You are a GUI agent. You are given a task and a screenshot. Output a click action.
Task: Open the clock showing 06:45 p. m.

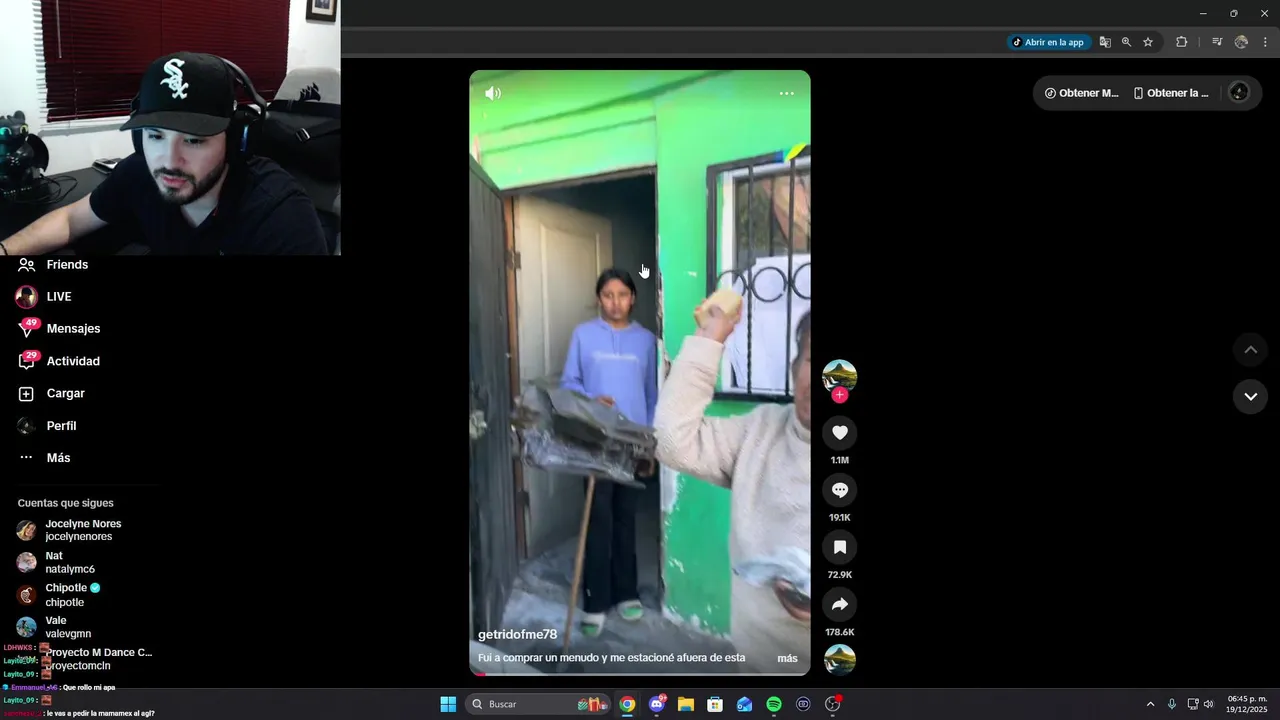(1247, 704)
